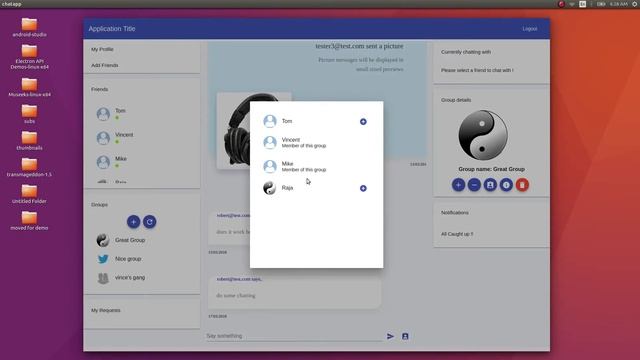Click Vincent's avatar in the Friends list
The image size is (640, 360).
click(103, 138)
